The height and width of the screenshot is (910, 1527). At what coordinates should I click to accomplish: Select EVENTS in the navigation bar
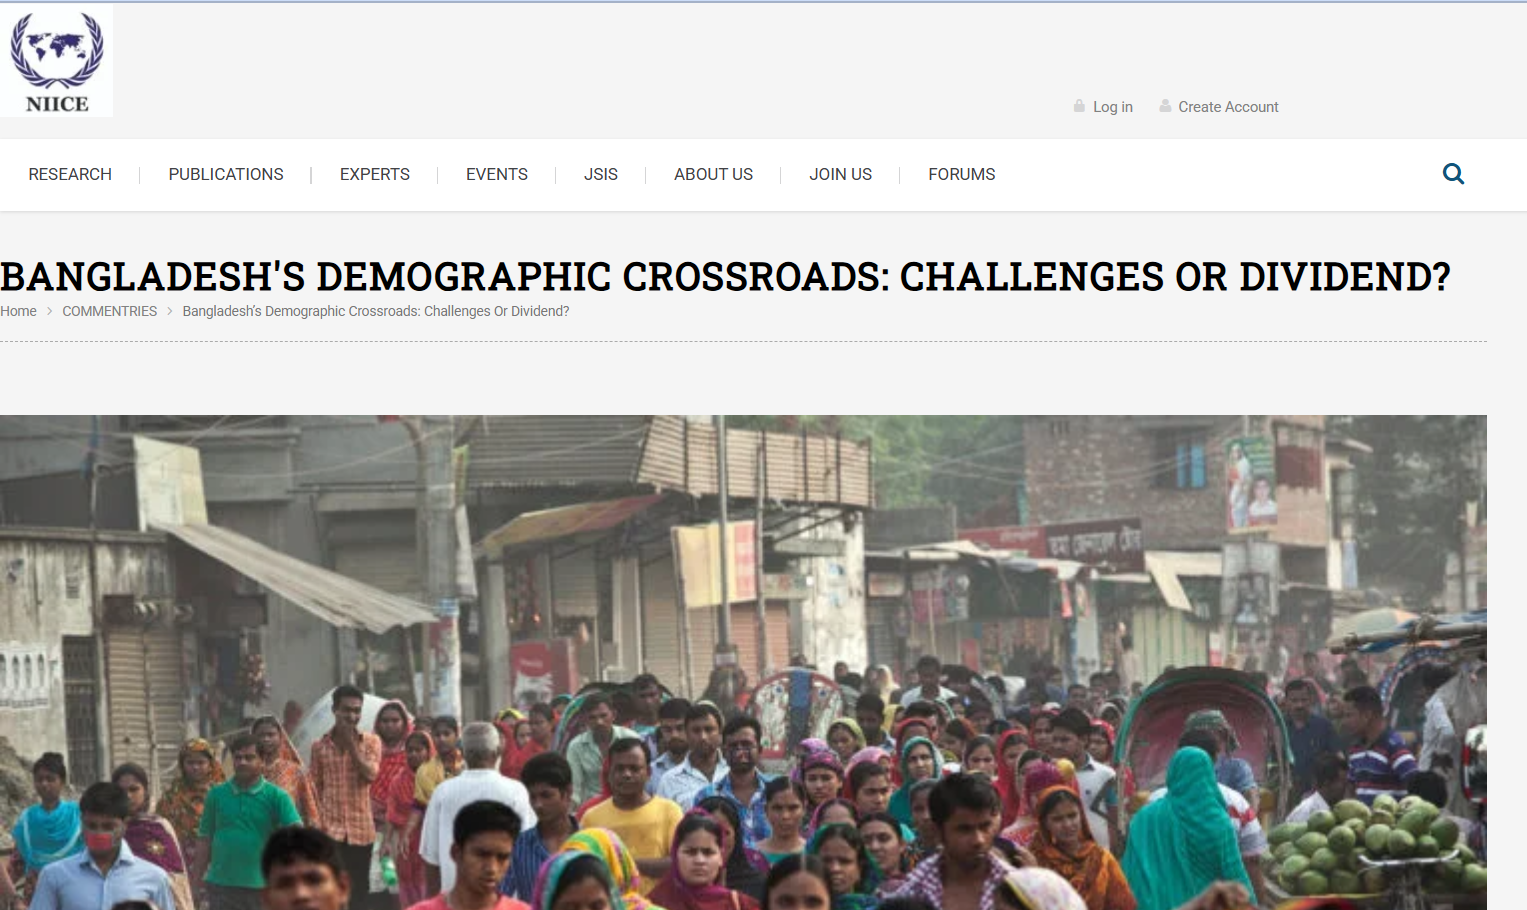(x=497, y=174)
